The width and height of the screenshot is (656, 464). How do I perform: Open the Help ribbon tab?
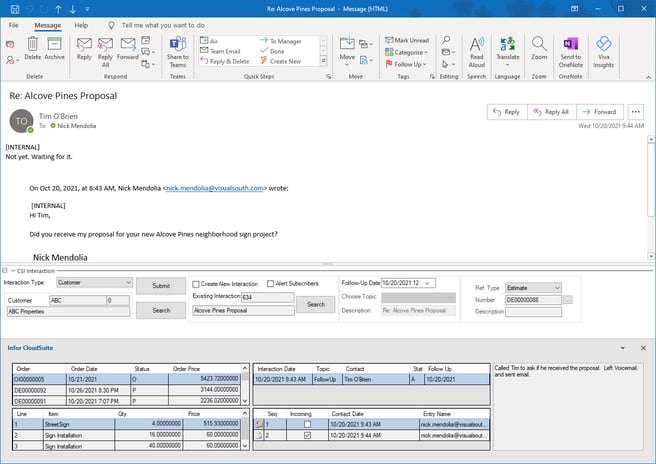pos(81,24)
